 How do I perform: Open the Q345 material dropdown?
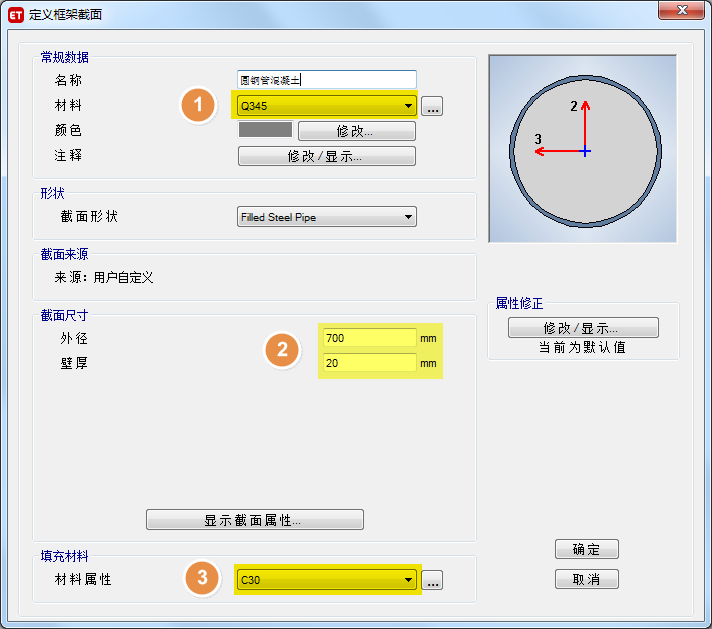(326, 106)
